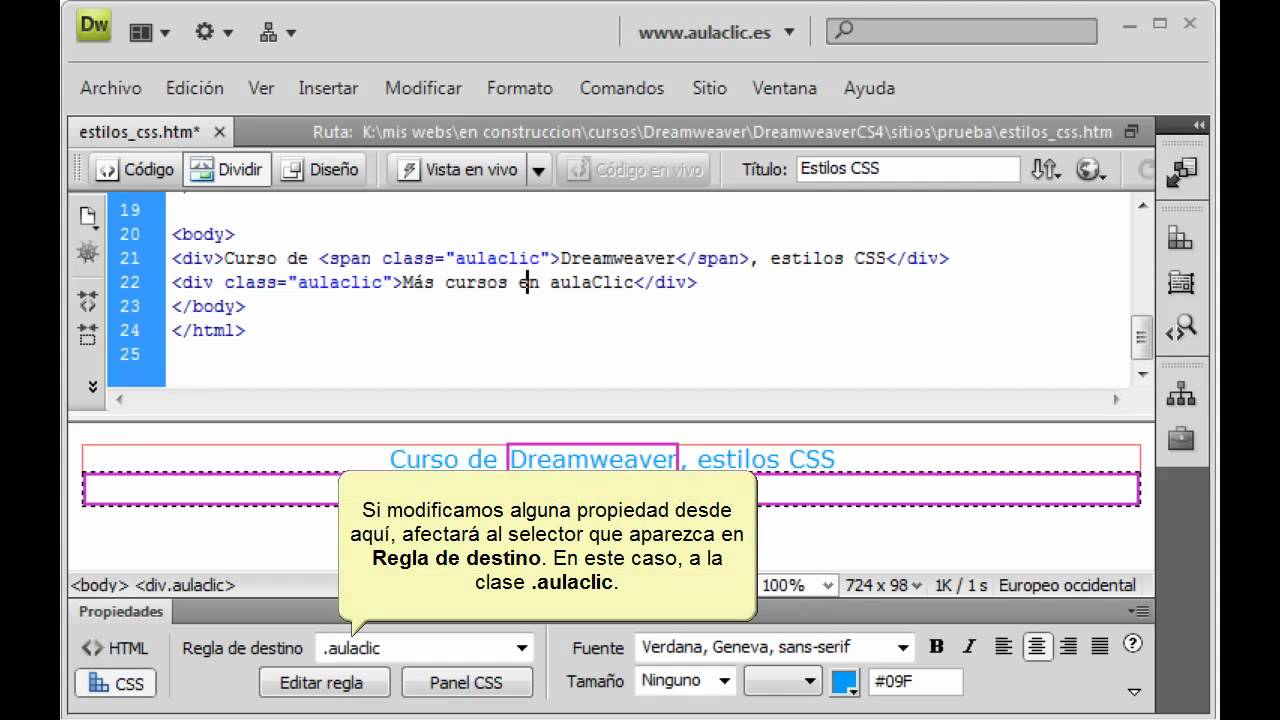The width and height of the screenshot is (1280, 720).
Task: Expand the dock panels double-arrow icon
Action: (1199, 125)
